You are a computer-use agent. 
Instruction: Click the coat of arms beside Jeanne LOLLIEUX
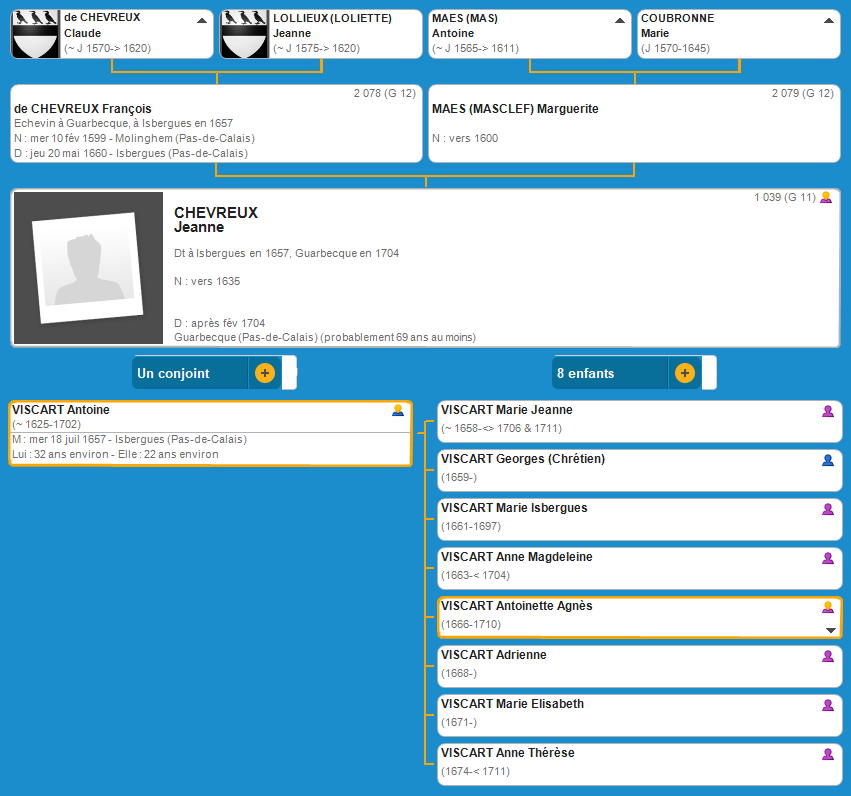245,34
